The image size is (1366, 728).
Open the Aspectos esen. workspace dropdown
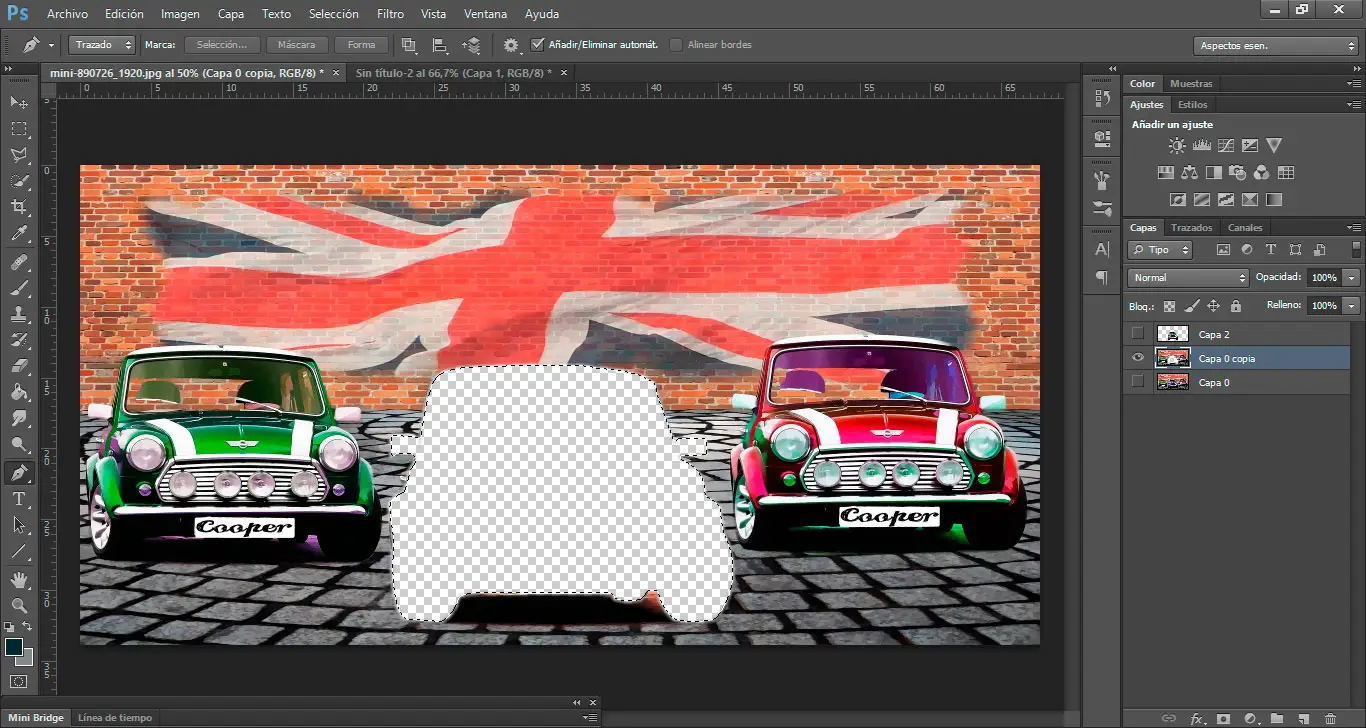coord(1276,46)
